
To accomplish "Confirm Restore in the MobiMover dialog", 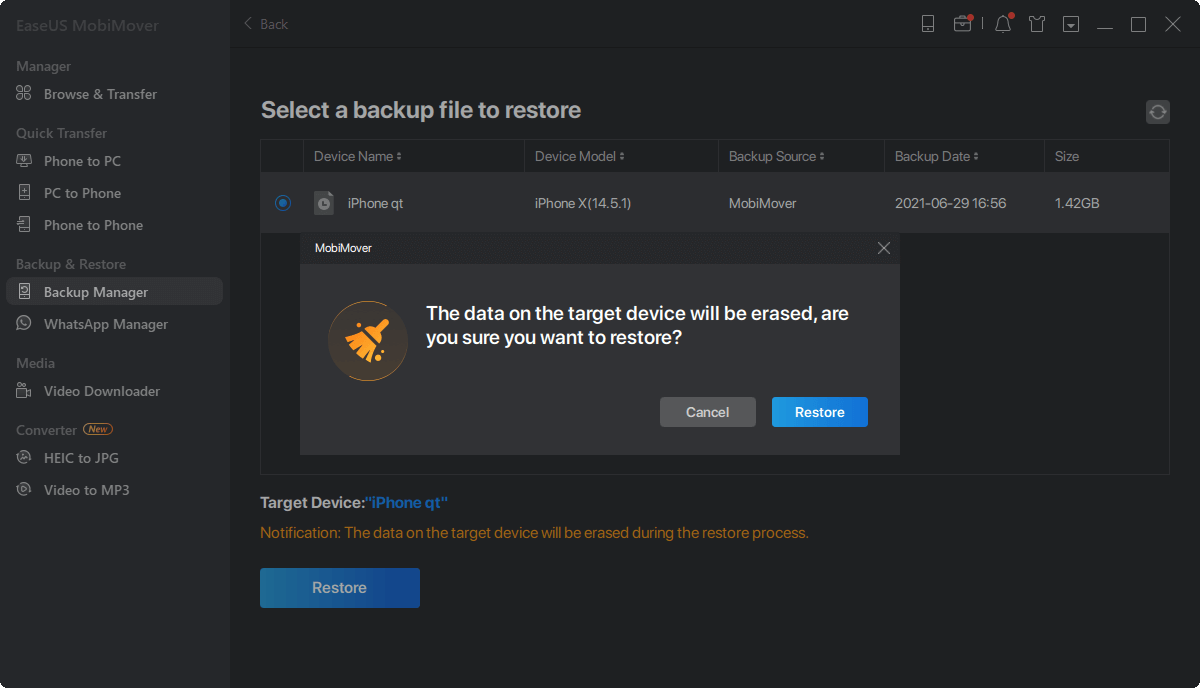I will coord(819,412).
